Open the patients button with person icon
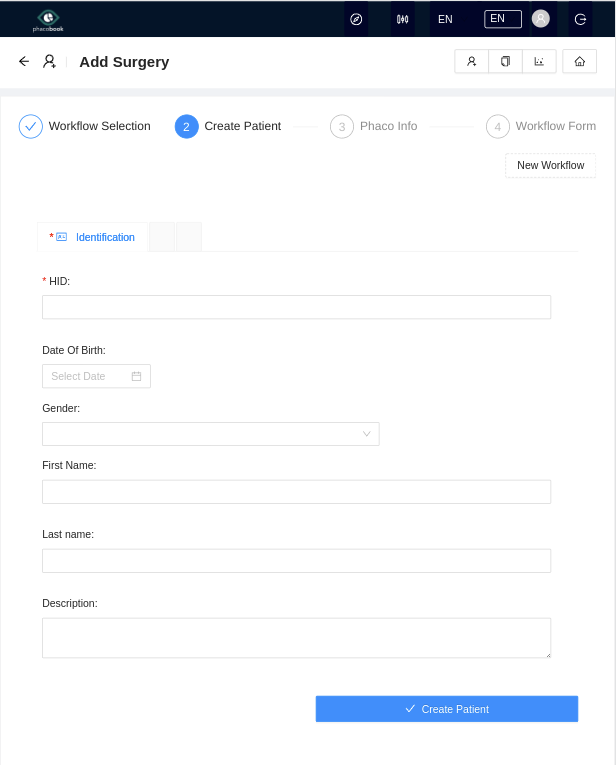 (x=471, y=62)
